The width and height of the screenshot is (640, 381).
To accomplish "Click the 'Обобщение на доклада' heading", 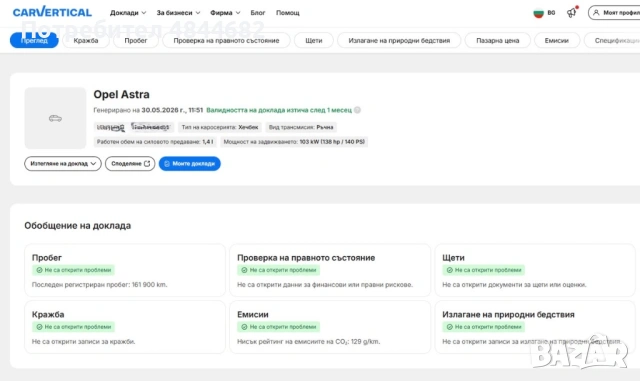I will 78,225.
